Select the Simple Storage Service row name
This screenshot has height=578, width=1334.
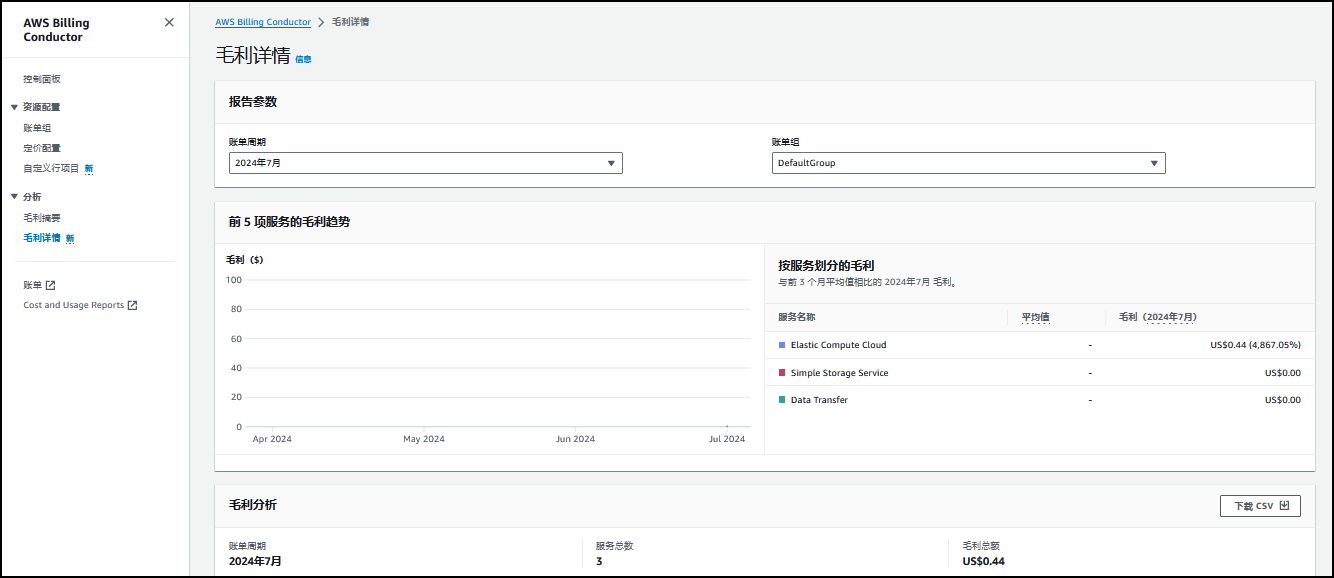coord(839,373)
